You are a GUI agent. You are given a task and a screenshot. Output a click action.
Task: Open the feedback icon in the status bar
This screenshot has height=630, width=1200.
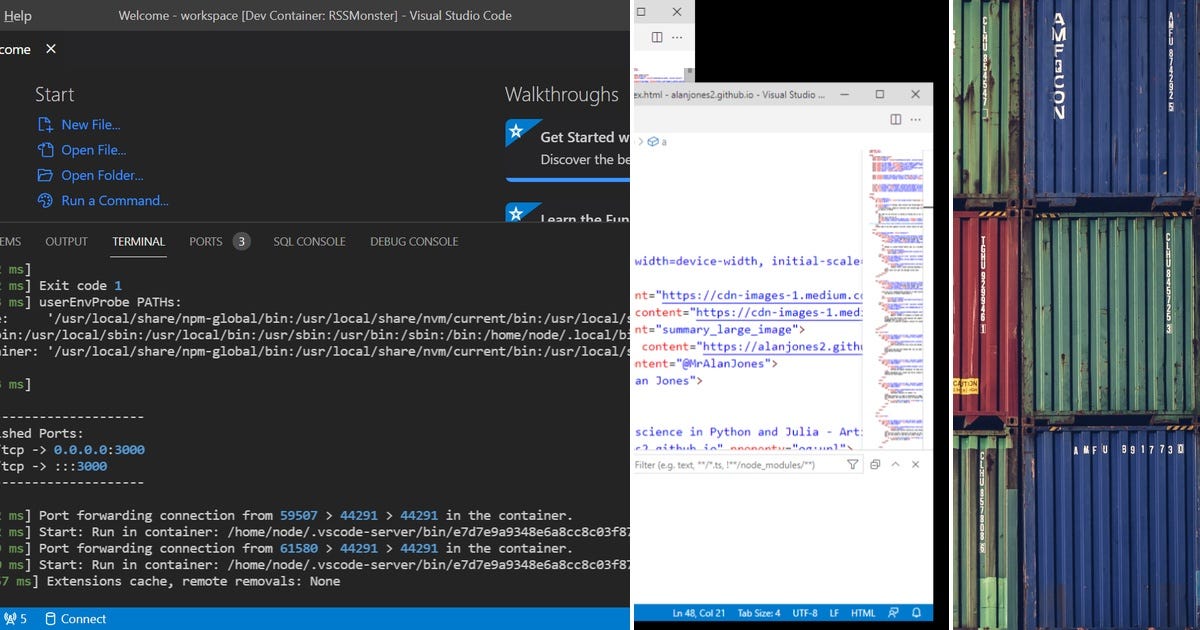coord(895,612)
